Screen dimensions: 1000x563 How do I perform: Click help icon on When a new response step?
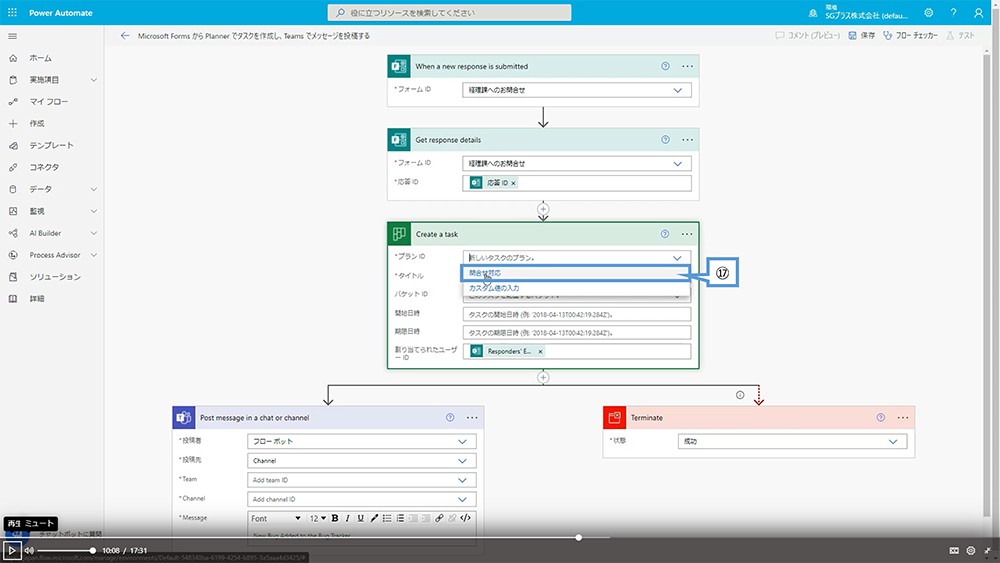pyautogui.click(x=665, y=66)
